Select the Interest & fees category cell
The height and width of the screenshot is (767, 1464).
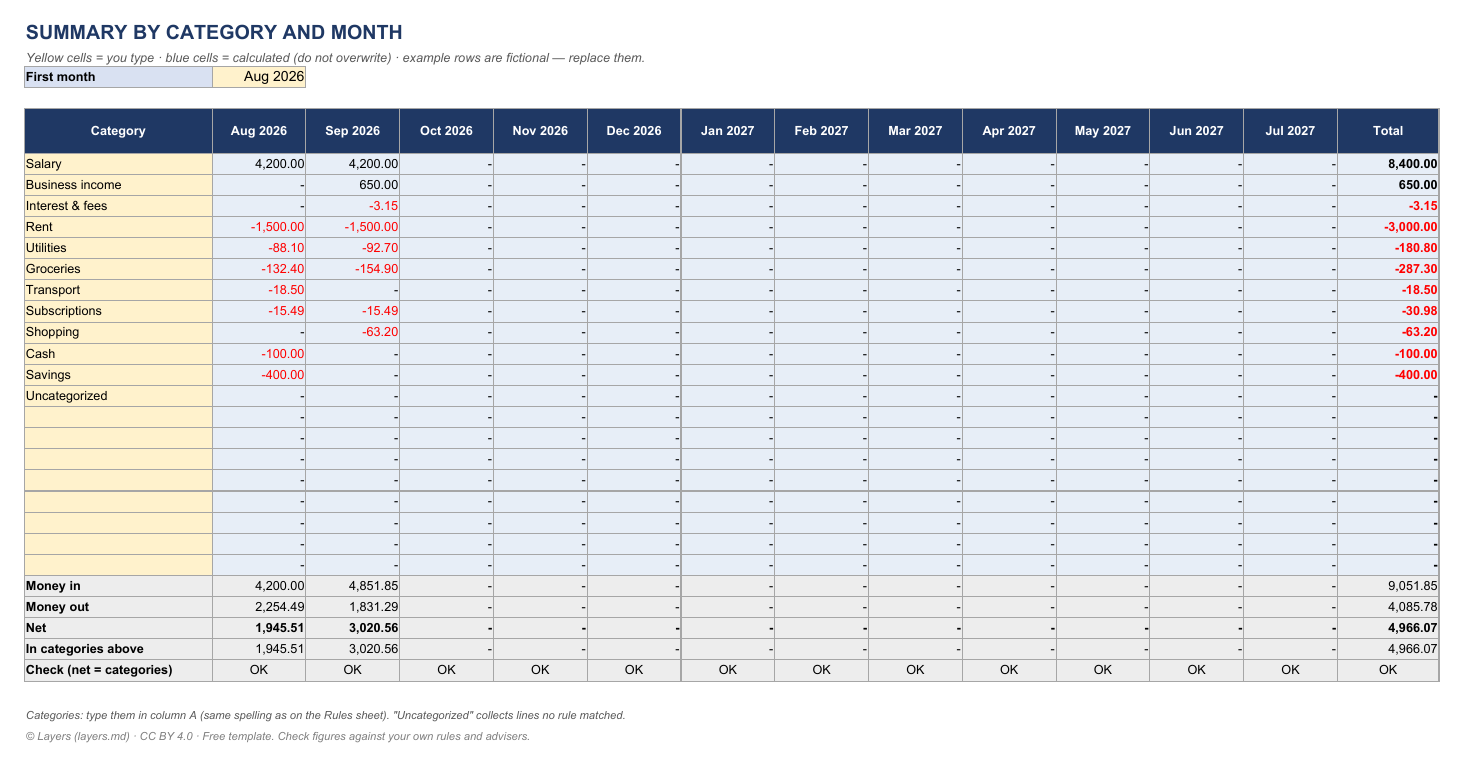click(119, 206)
